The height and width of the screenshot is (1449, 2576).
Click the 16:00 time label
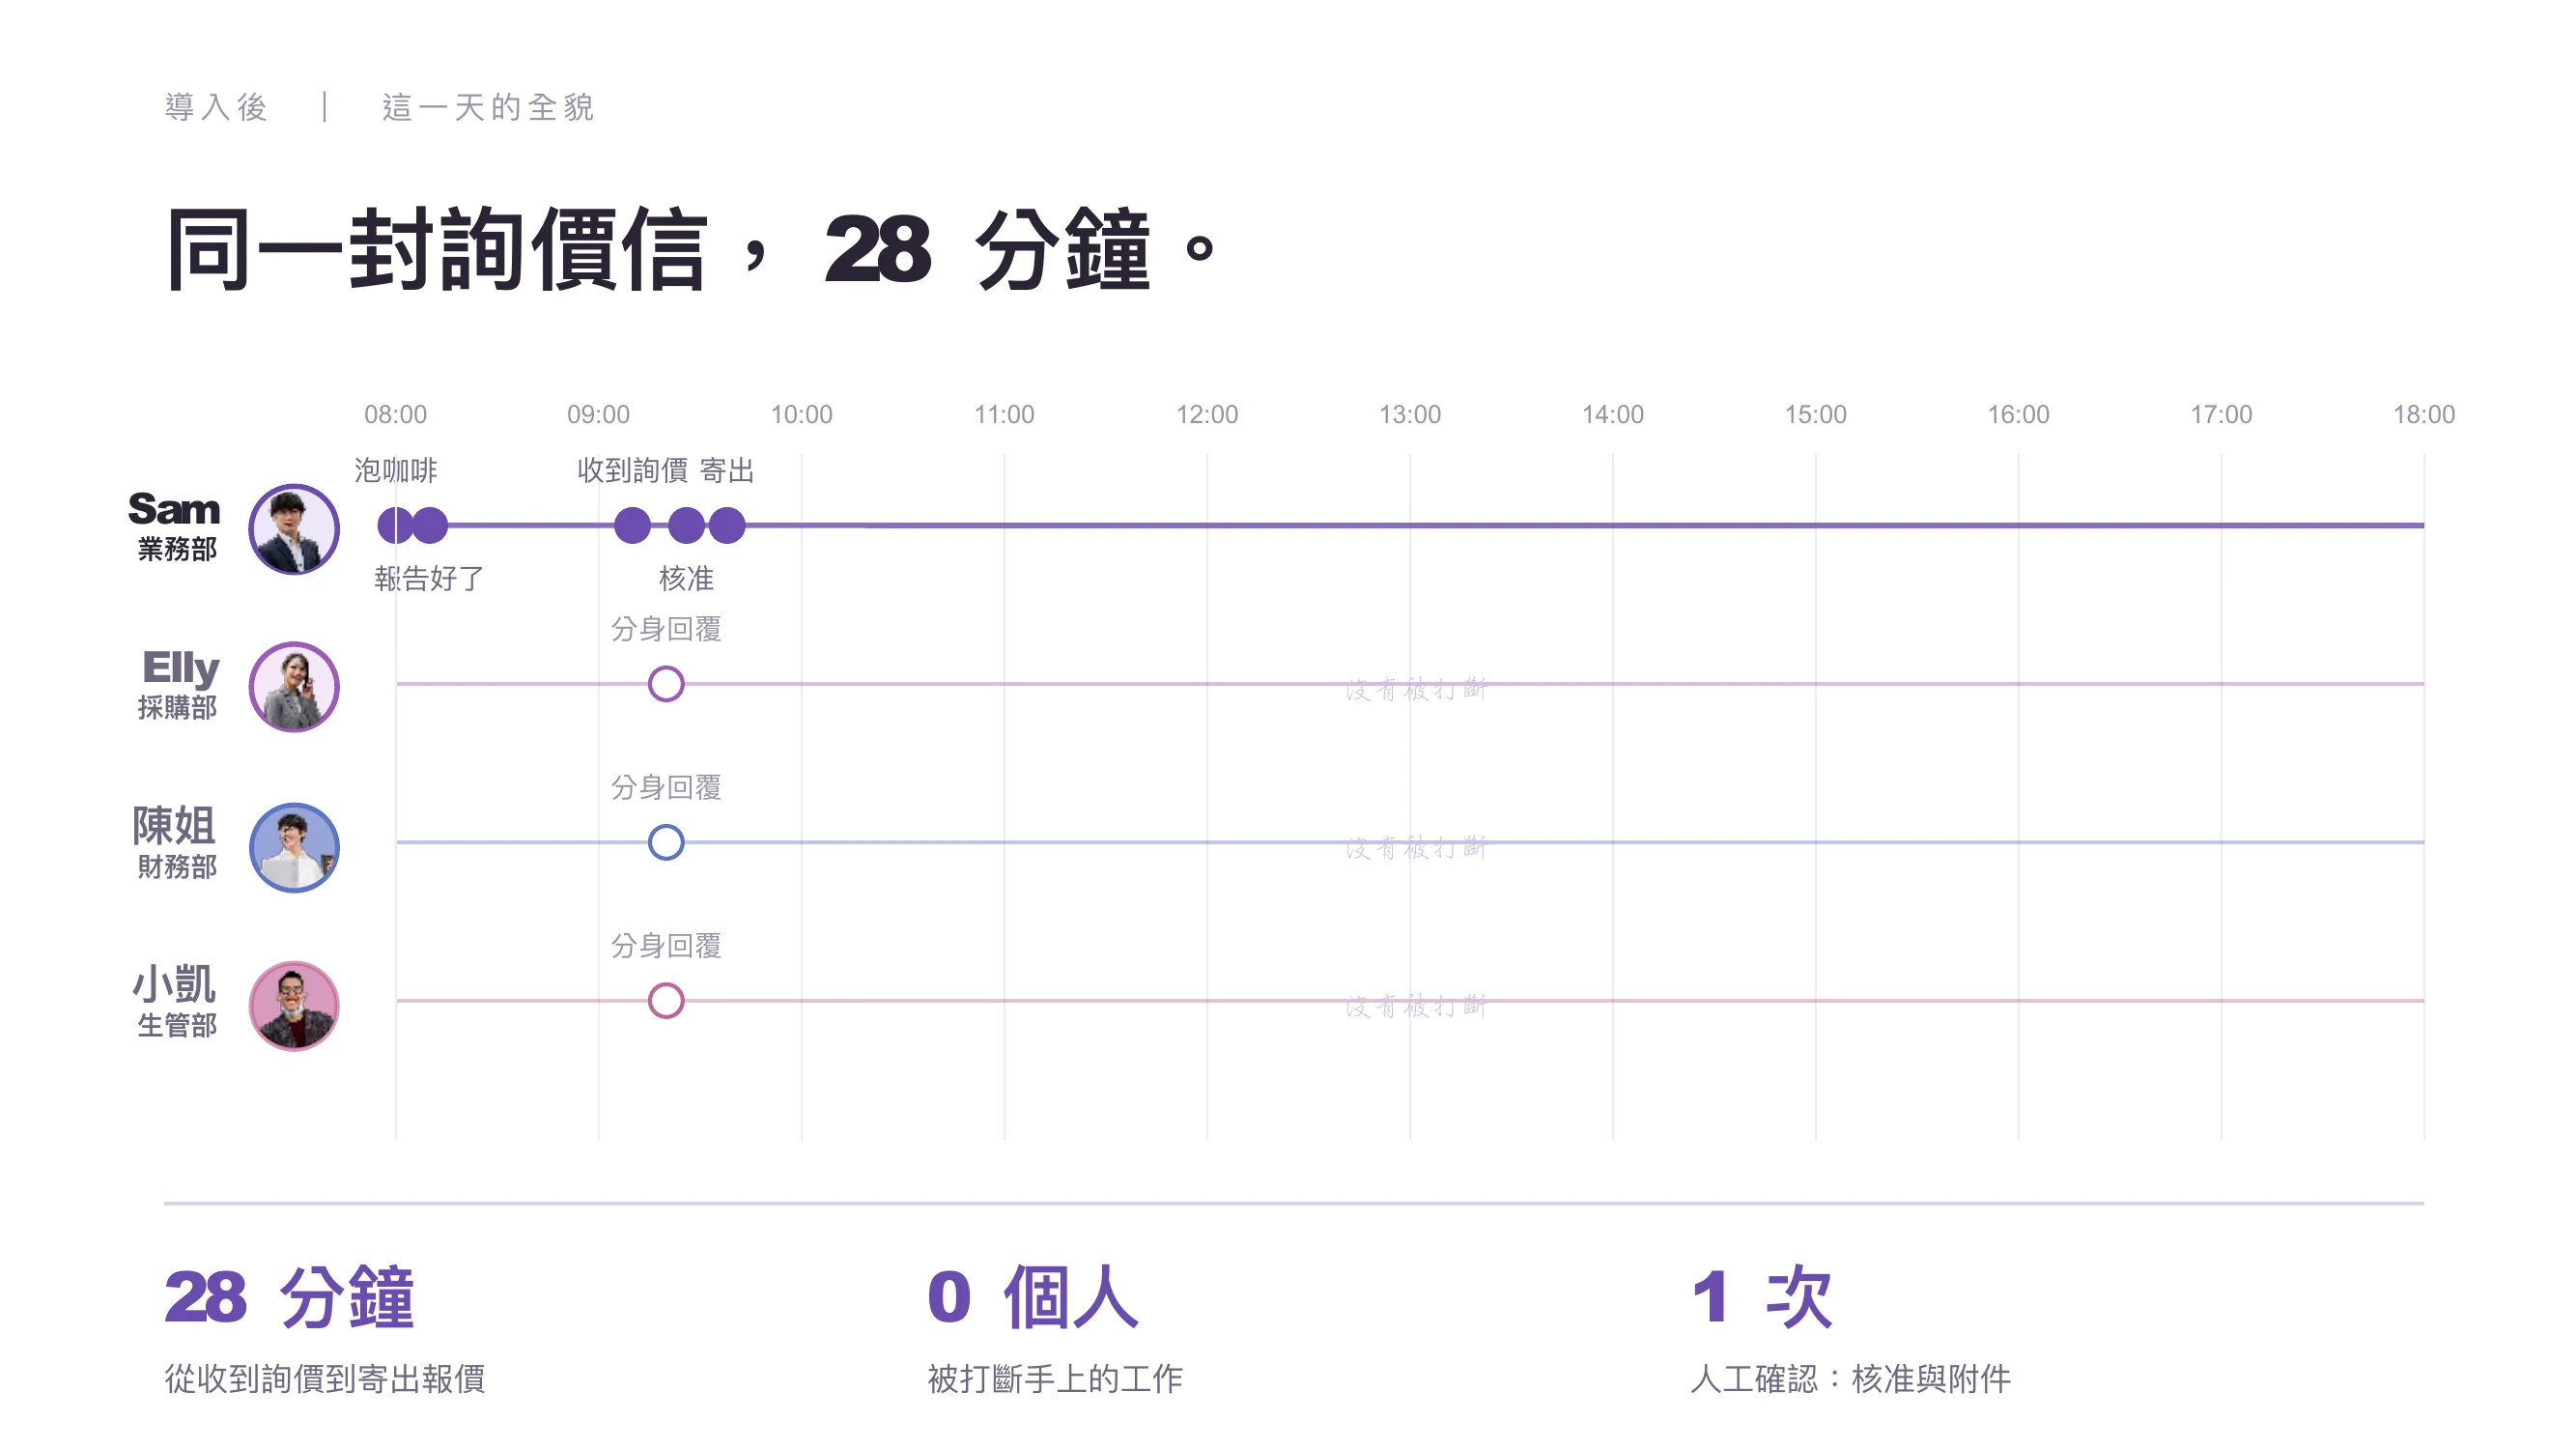(2018, 414)
